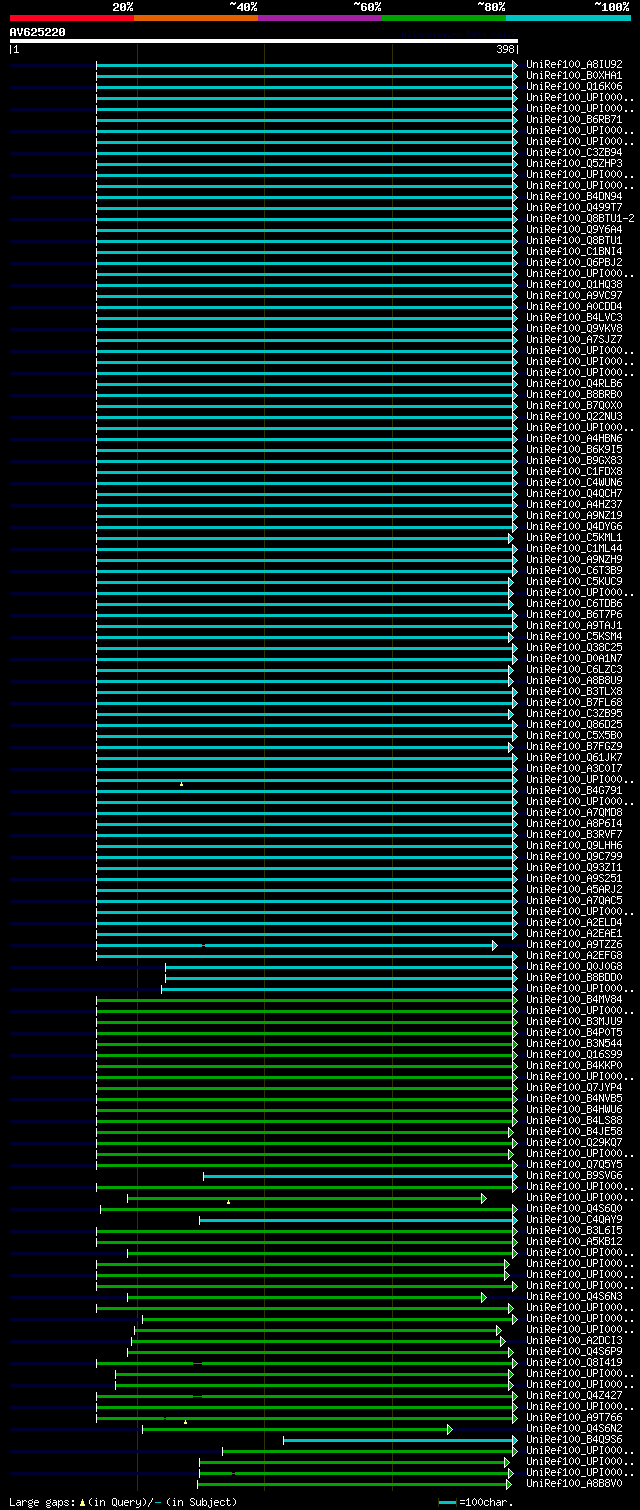Select hit label UniRef100_C4WUN6
Image resolution: width=640 pixels, height=1510 pixels.
pyautogui.click(x=574, y=483)
